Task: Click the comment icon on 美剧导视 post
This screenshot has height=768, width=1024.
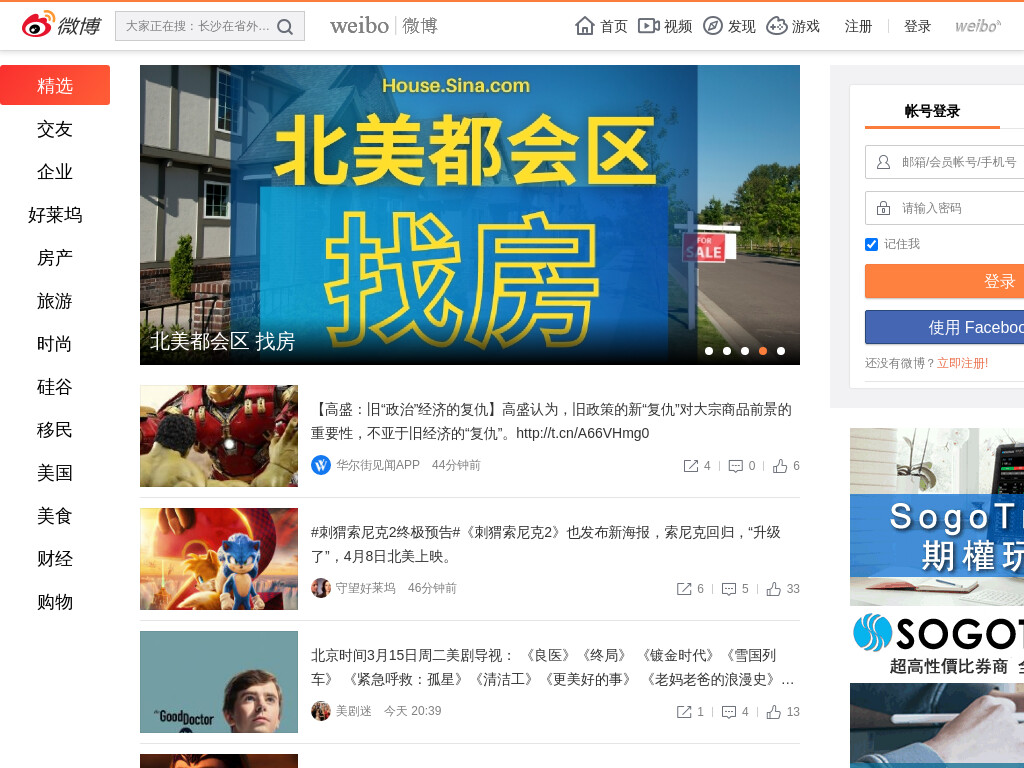Action: pyautogui.click(x=729, y=711)
